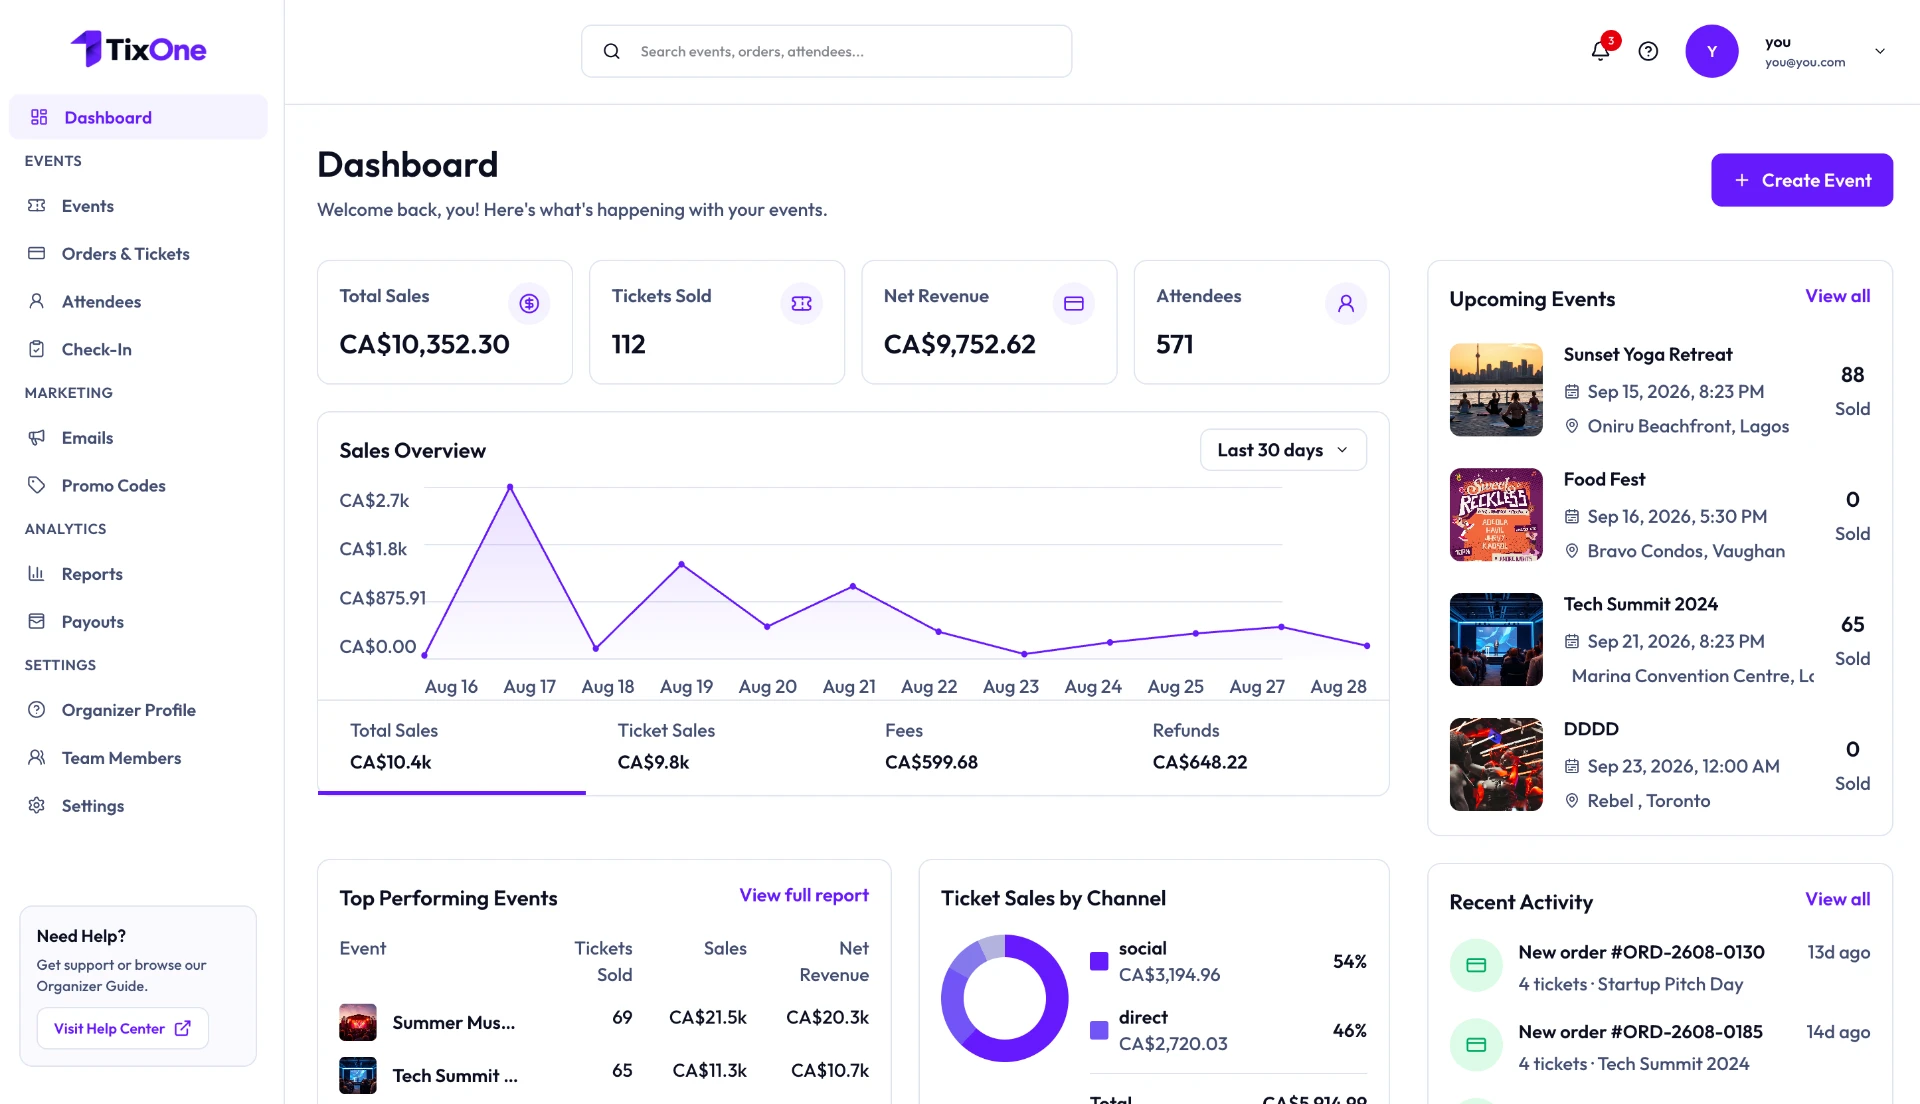Click the Payouts icon in sidebar
The height and width of the screenshot is (1104, 1920).
tap(37, 621)
